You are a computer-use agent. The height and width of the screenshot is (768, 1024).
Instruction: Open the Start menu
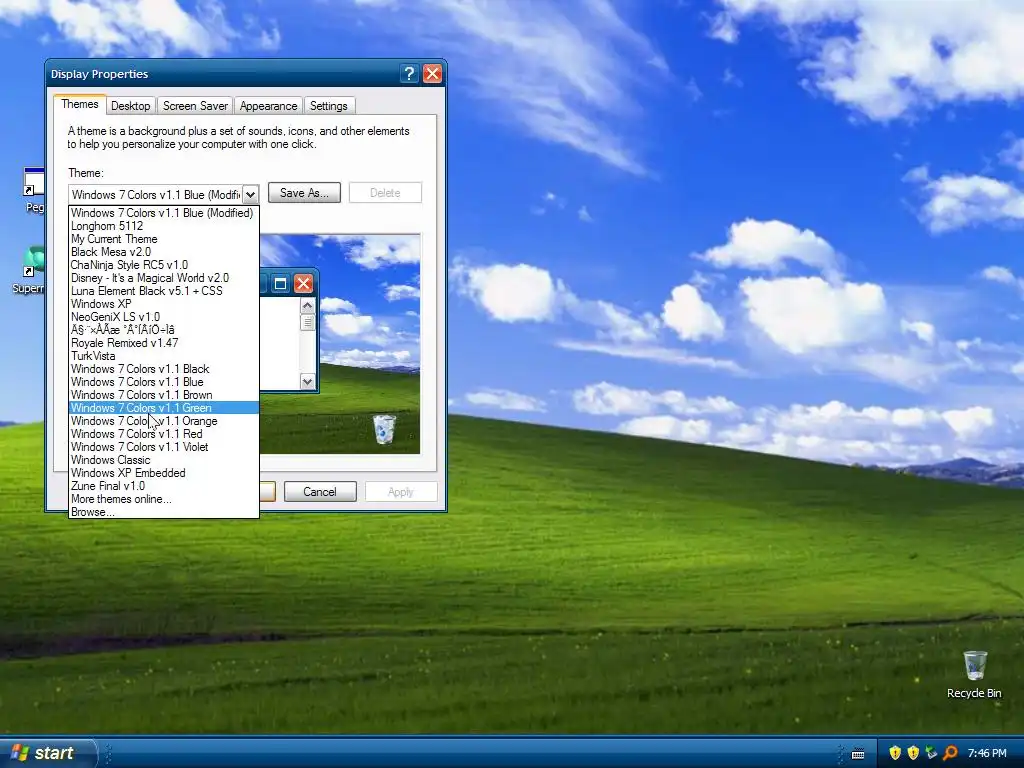click(46, 753)
